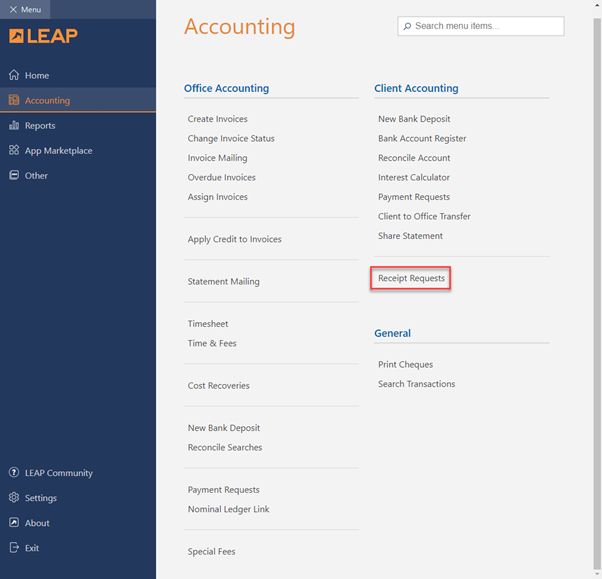The image size is (602, 579).
Task: Click the Exit icon
Action: [14, 548]
